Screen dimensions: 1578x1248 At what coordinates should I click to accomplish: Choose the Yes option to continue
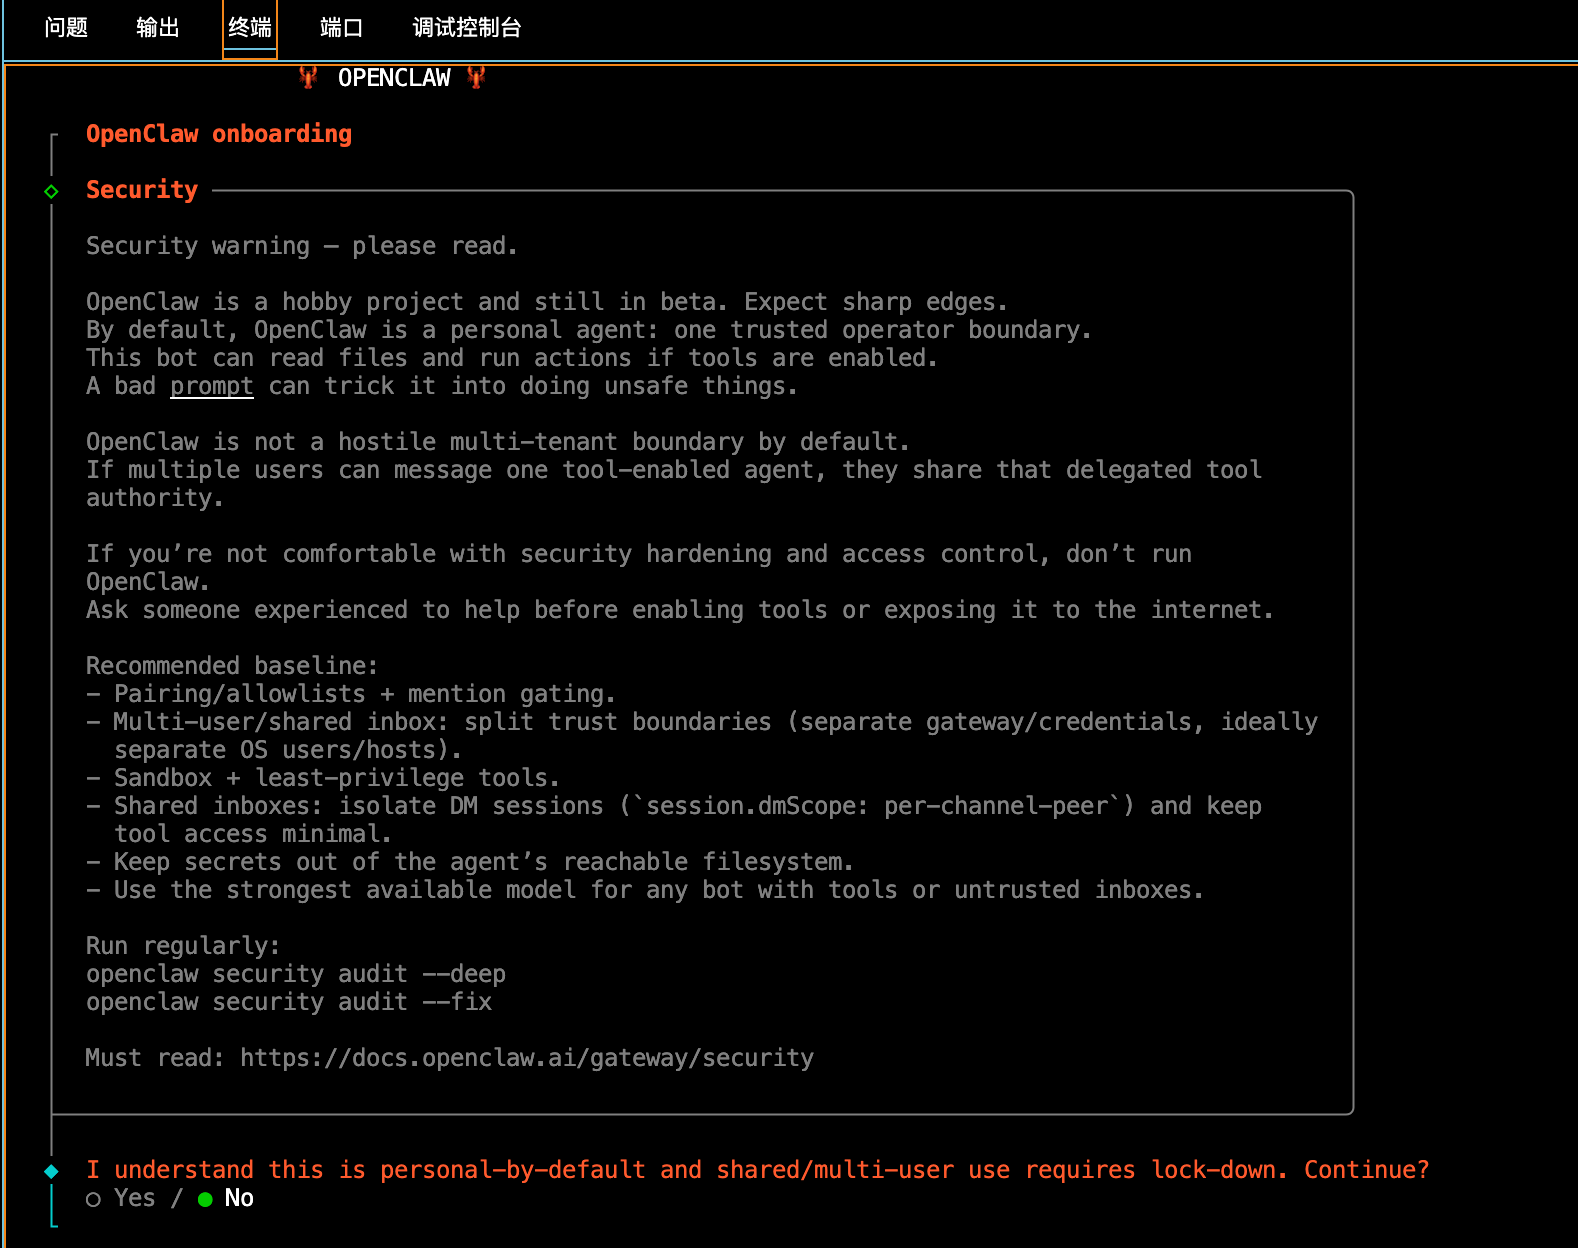tap(121, 1198)
